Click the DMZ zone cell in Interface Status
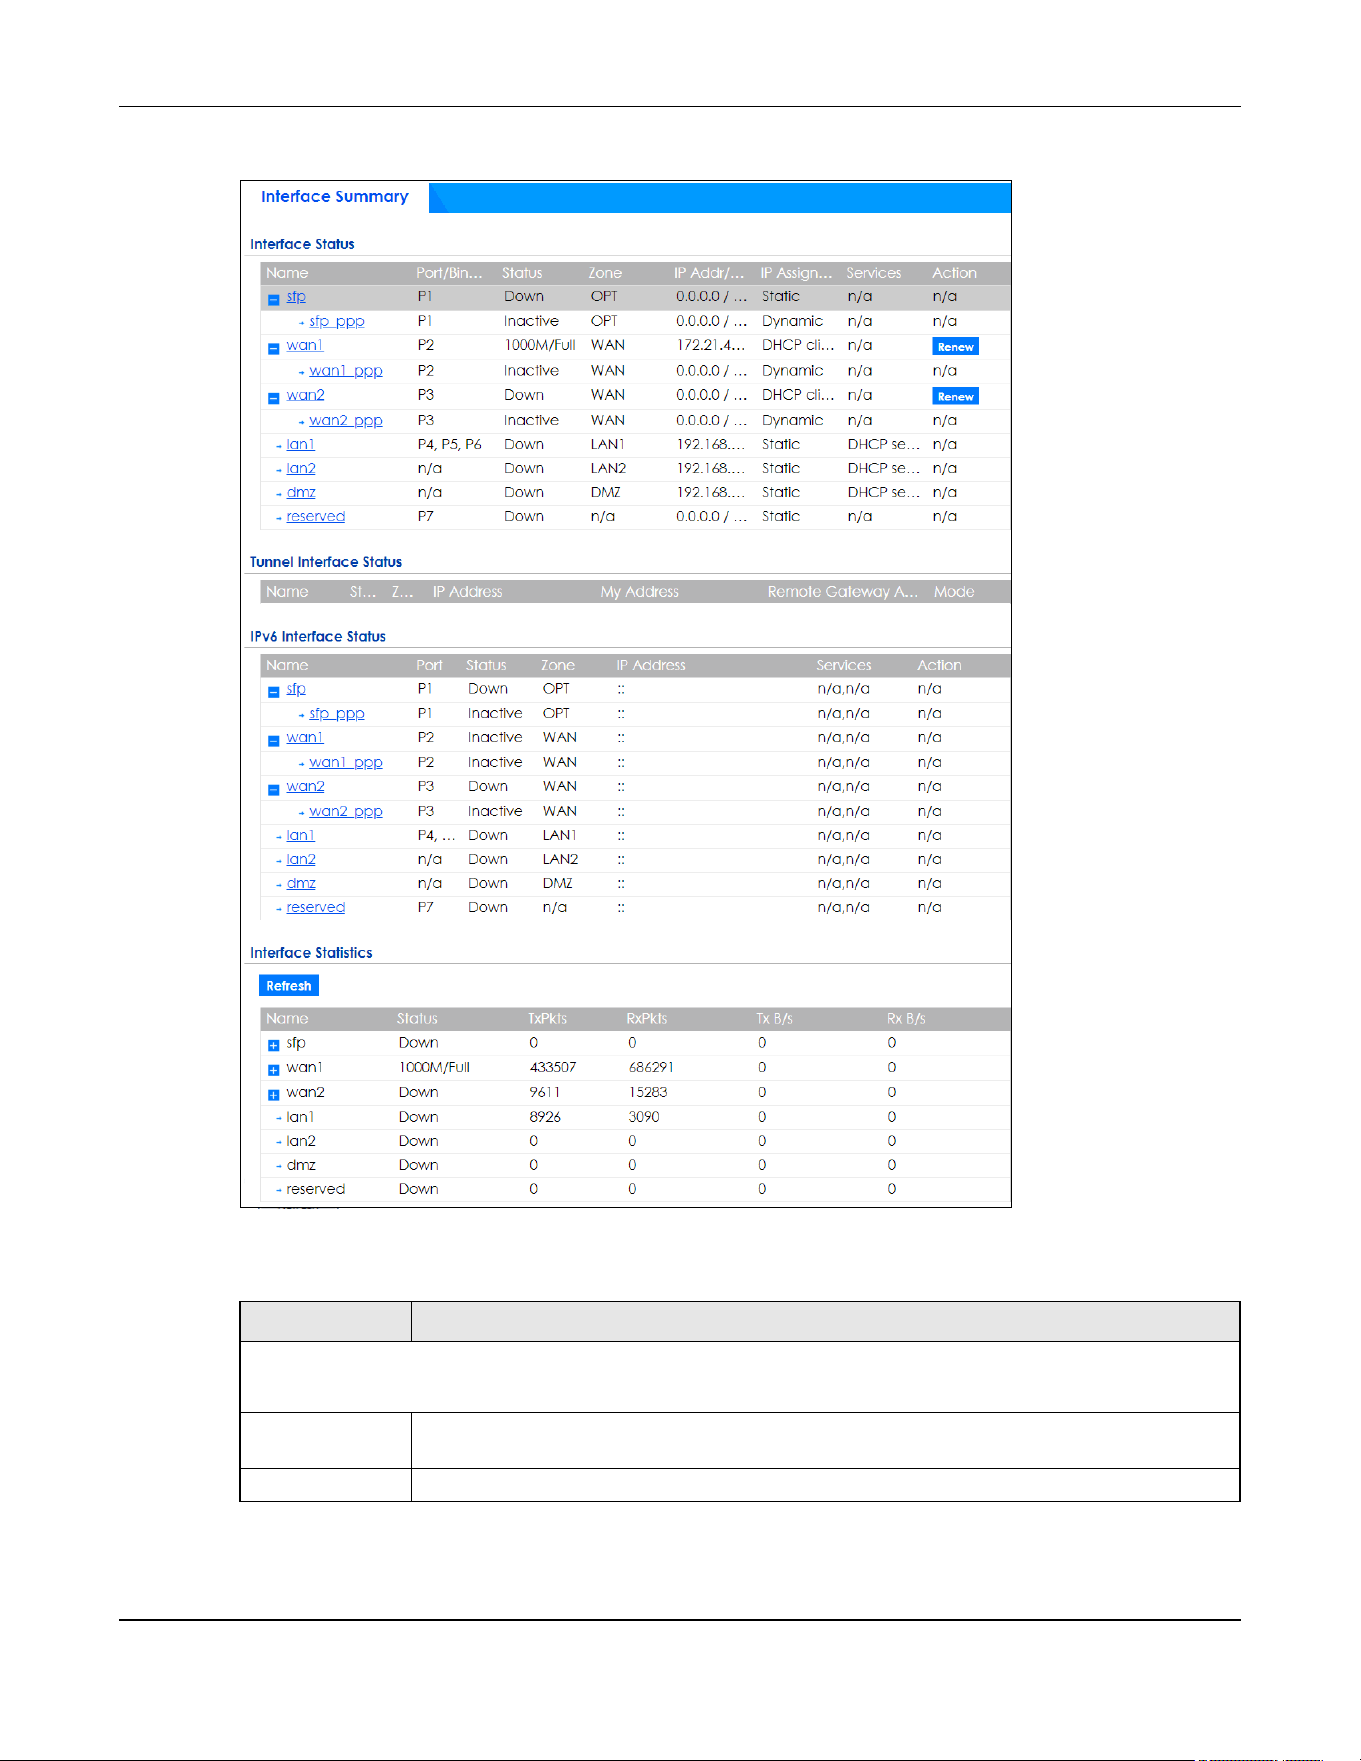This screenshot has width=1361, height=1761. 605,492
